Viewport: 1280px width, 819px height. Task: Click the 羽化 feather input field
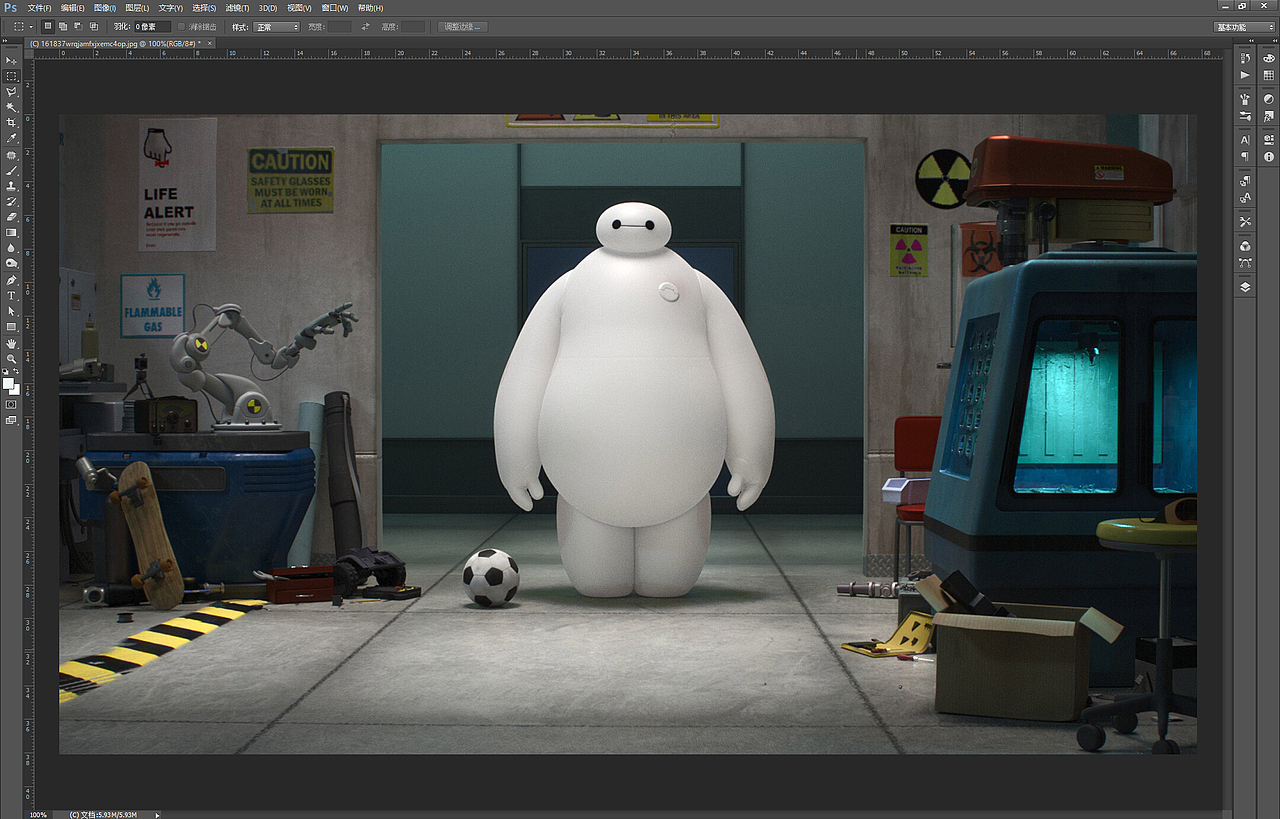(x=153, y=27)
